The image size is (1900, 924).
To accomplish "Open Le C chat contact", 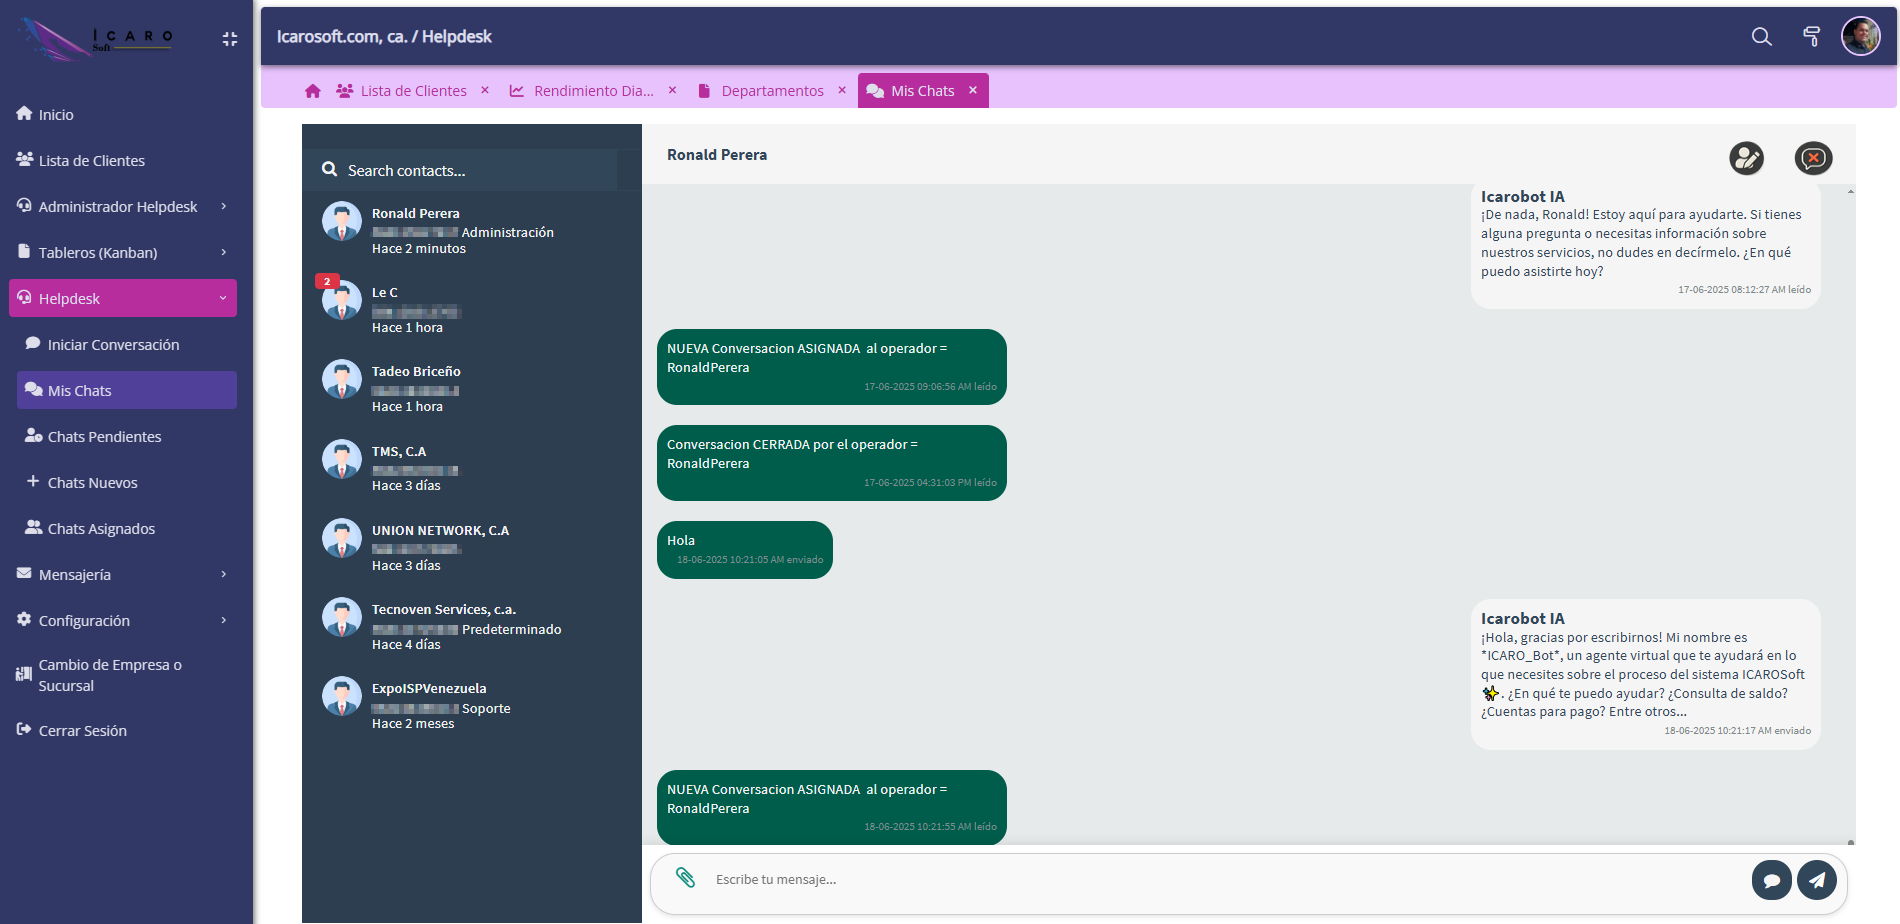I will [x=472, y=309].
